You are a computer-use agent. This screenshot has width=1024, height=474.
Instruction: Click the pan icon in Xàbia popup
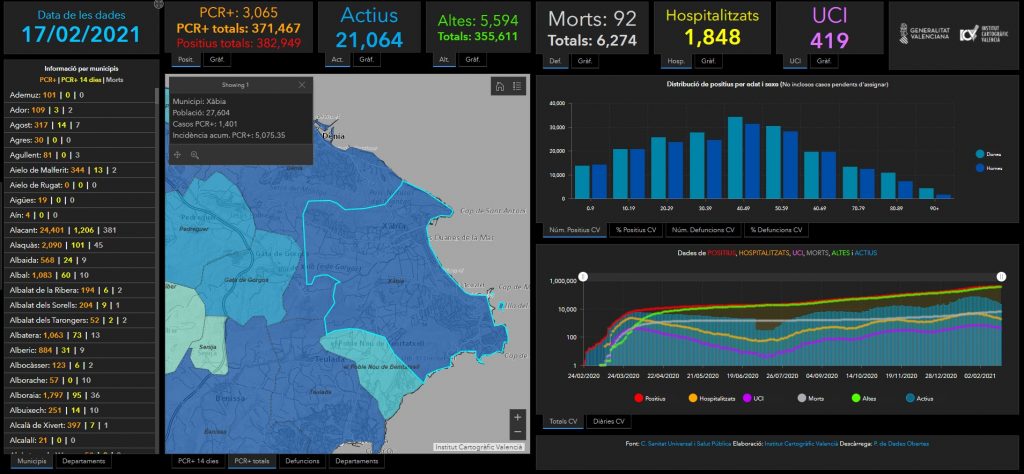coord(178,155)
